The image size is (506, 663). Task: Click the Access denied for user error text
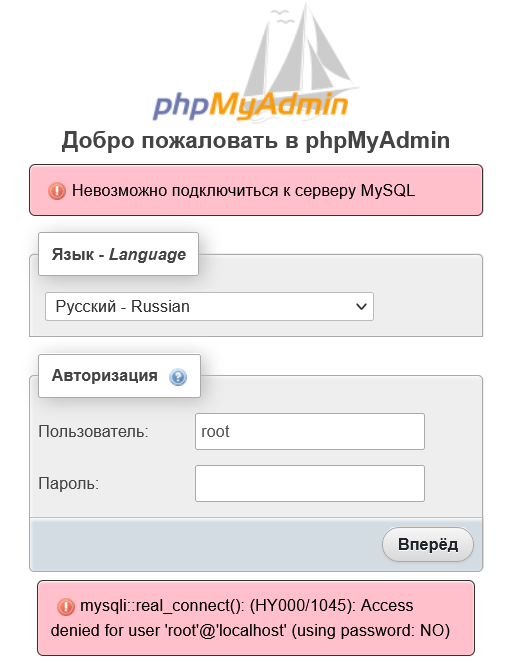[250, 618]
